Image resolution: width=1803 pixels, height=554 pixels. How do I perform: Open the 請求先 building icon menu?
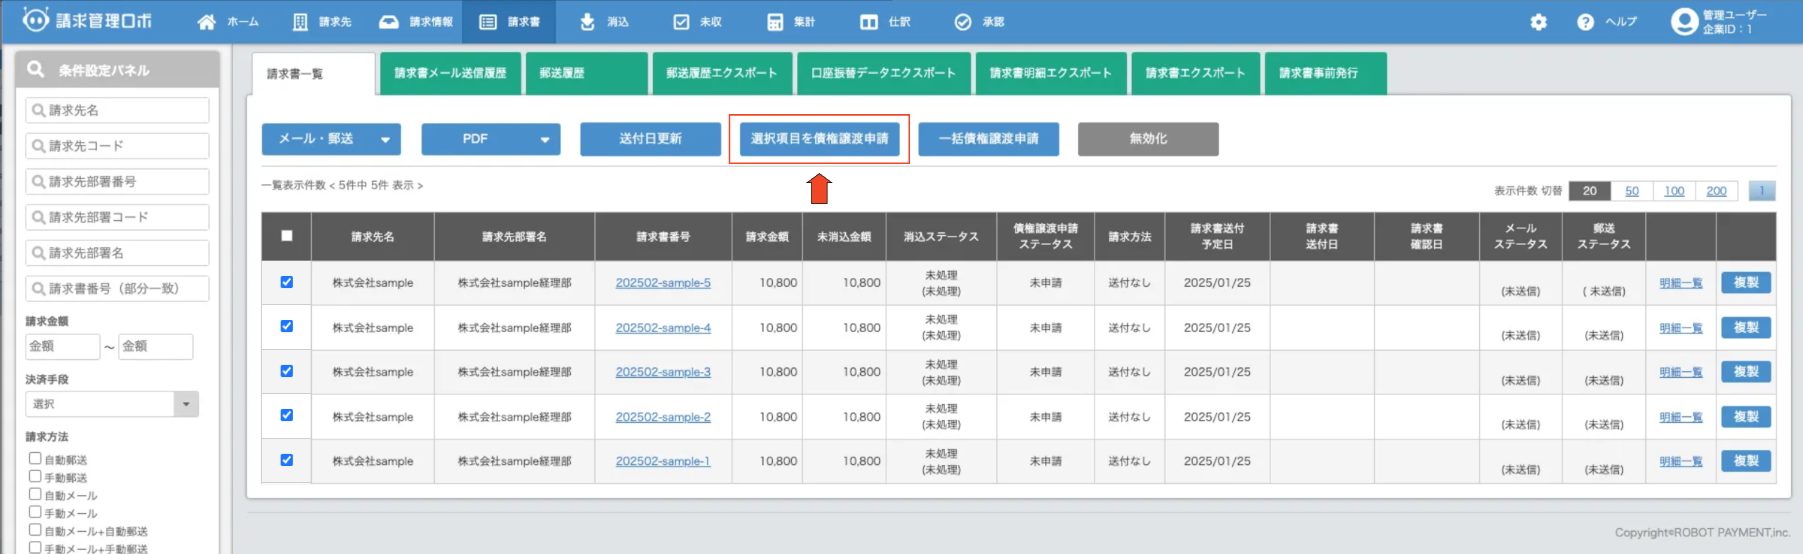[300, 22]
